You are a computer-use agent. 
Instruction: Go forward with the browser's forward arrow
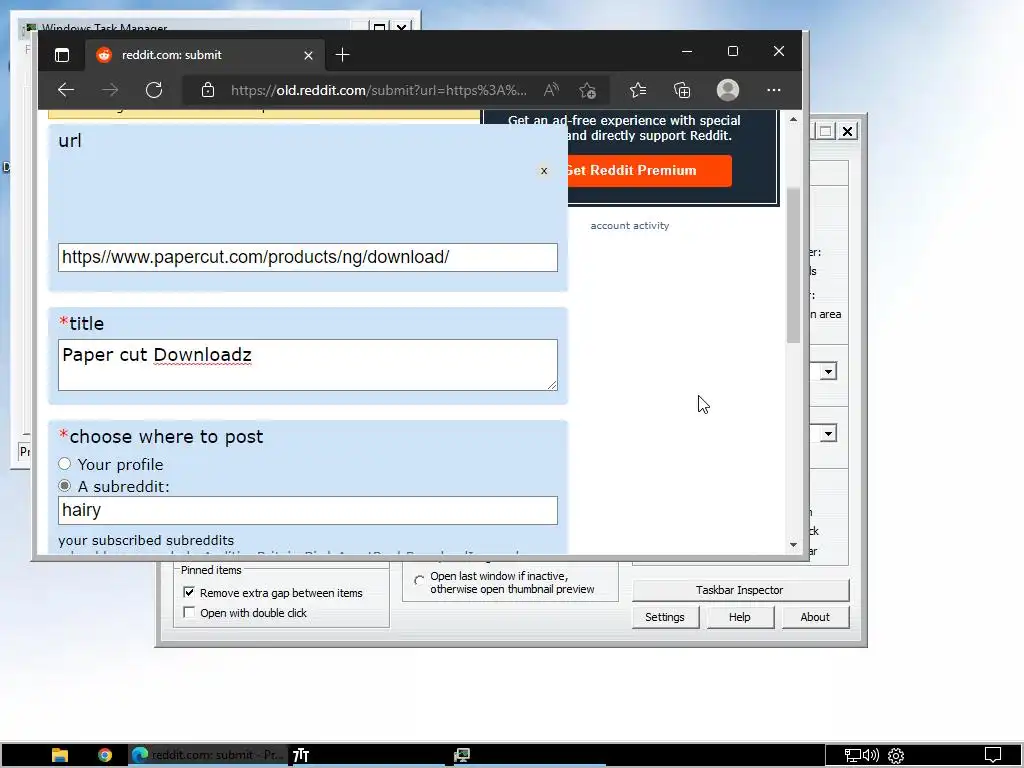[x=110, y=90]
